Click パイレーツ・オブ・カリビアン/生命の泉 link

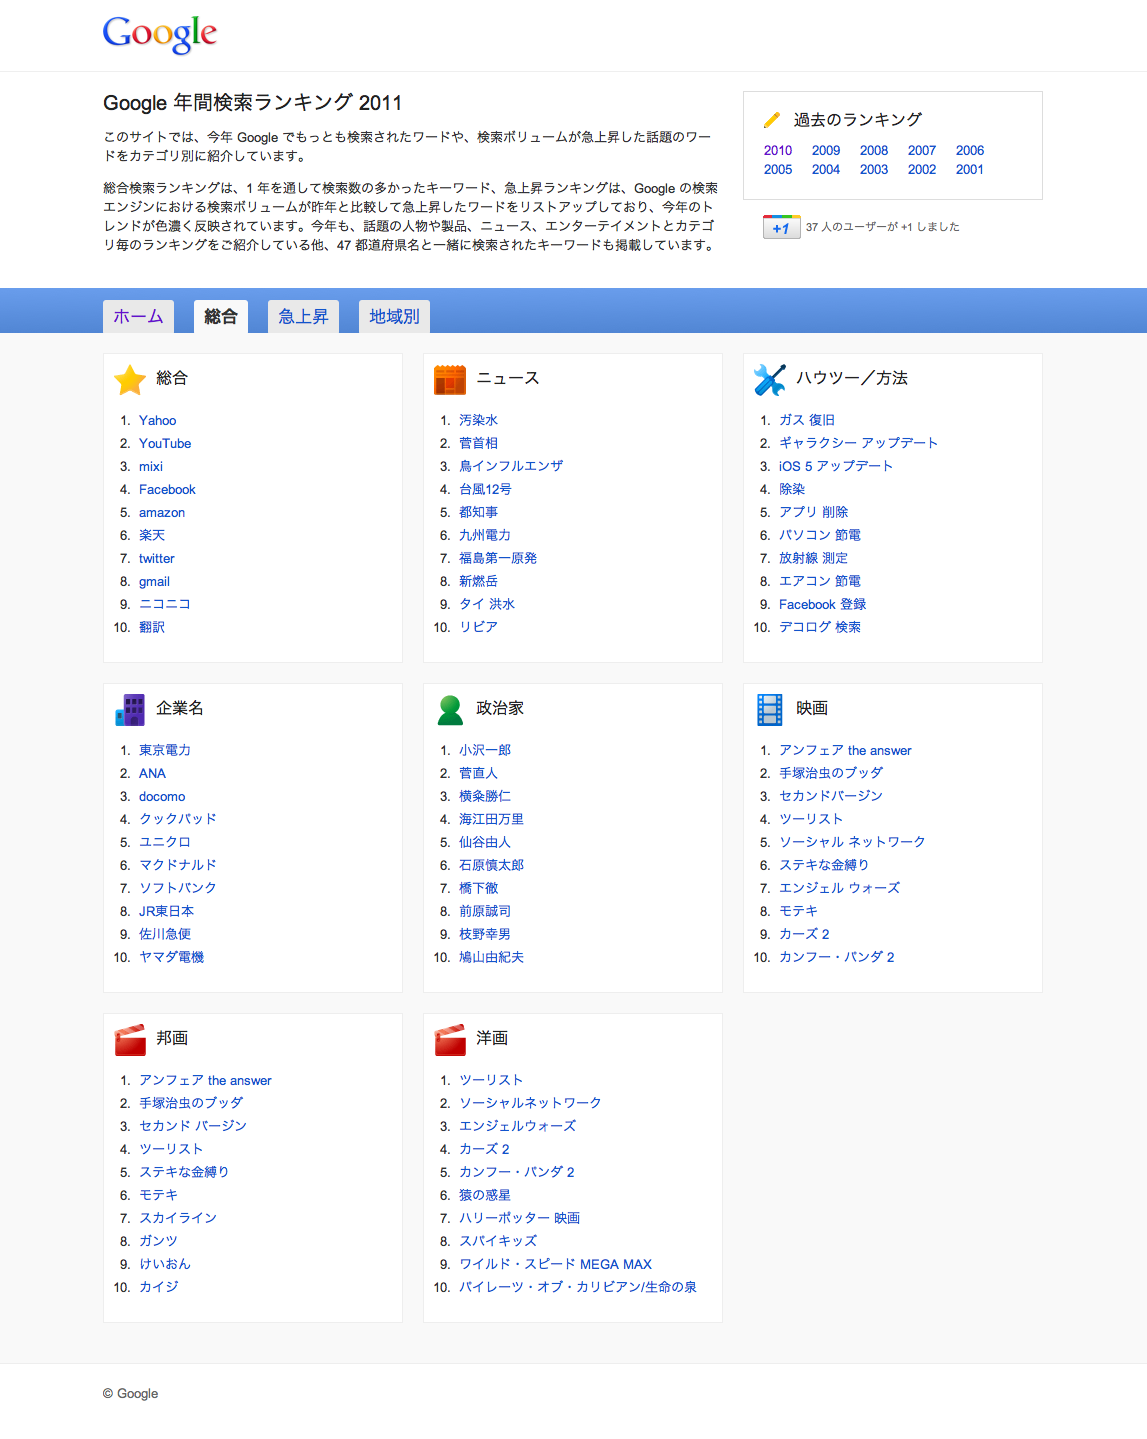coord(578,1288)
